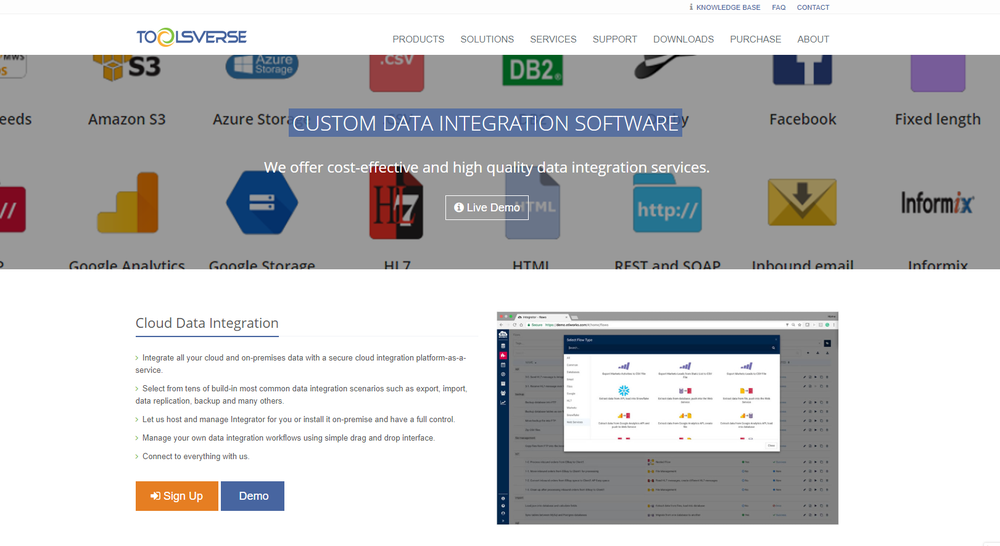The height and width of the screenshot is (546, 1000).
Task: Click the 'We offer cost-effective' tagline
Action: pos(487,167)
